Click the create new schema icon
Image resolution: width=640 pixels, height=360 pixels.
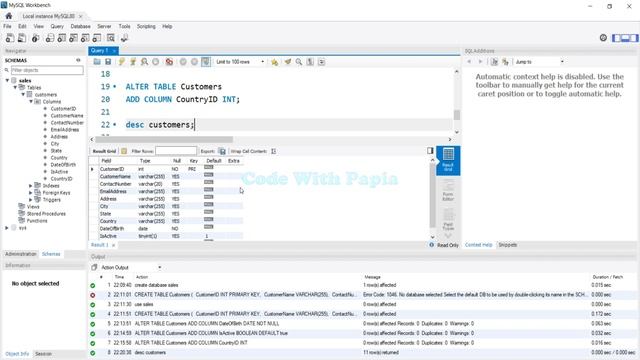pyautogui.click(x=49, y=38)
